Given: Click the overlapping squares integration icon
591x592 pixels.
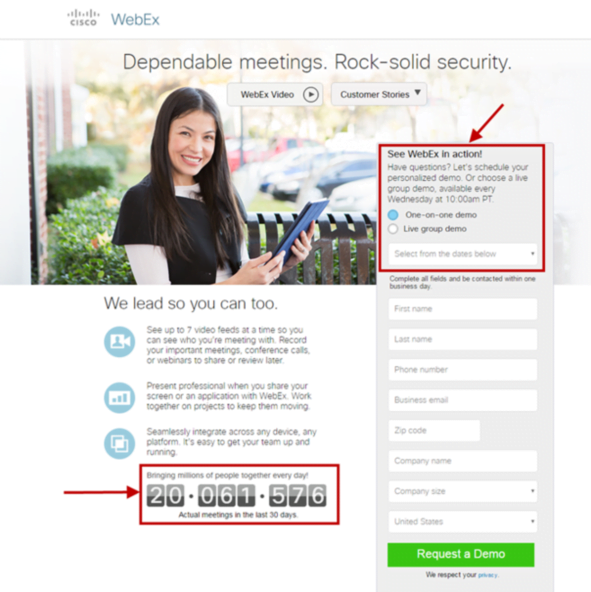Looking at the screenshot, I should [119, 443].
